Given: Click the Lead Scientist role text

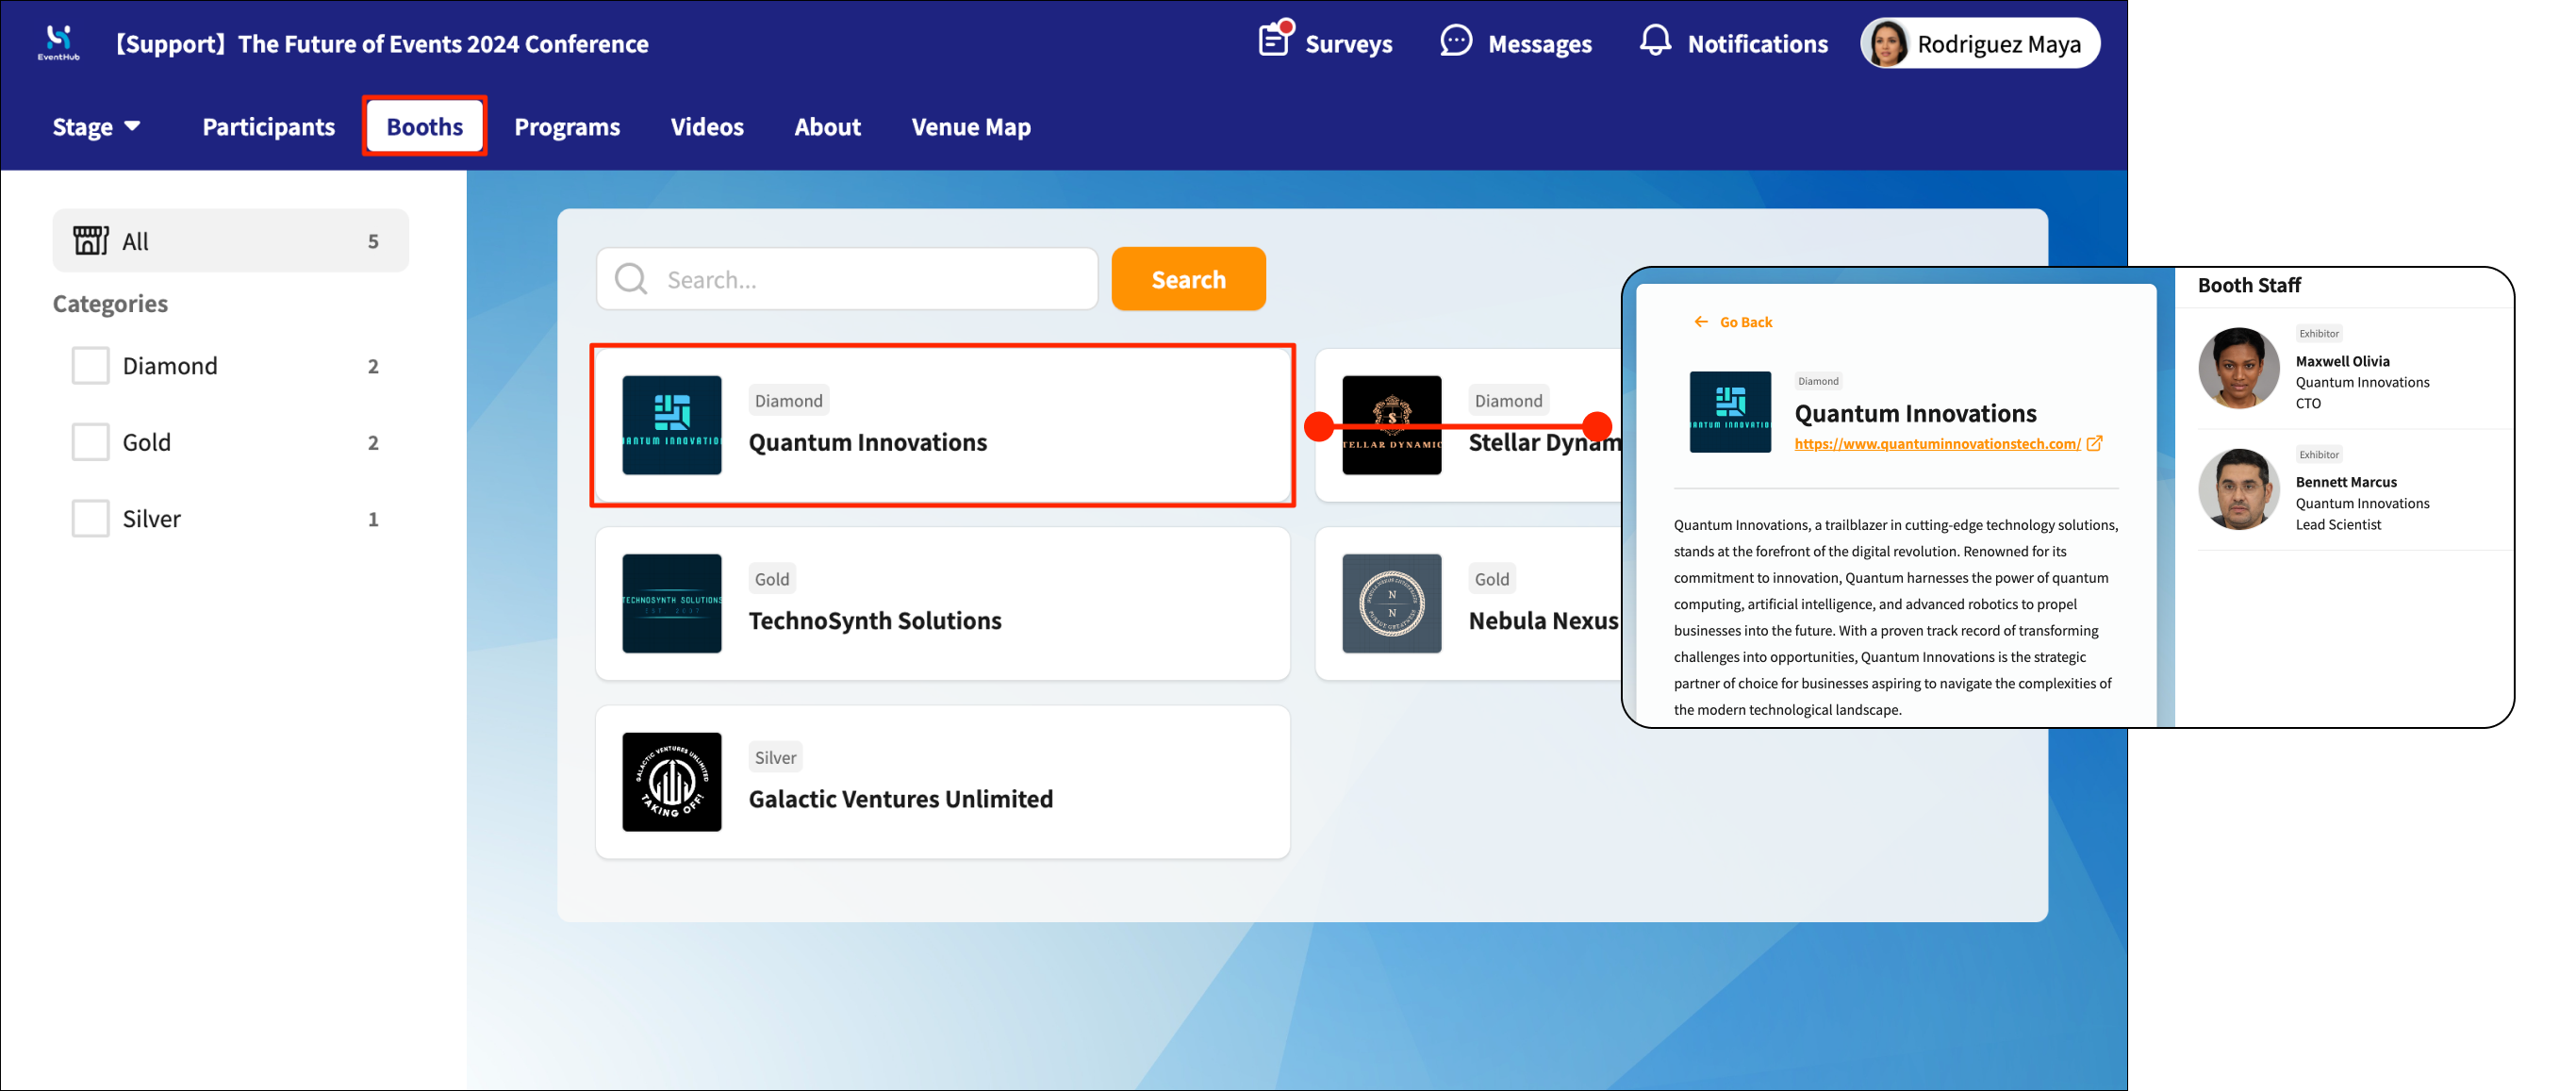Looking at the screenshot, I should (2338, 524).
